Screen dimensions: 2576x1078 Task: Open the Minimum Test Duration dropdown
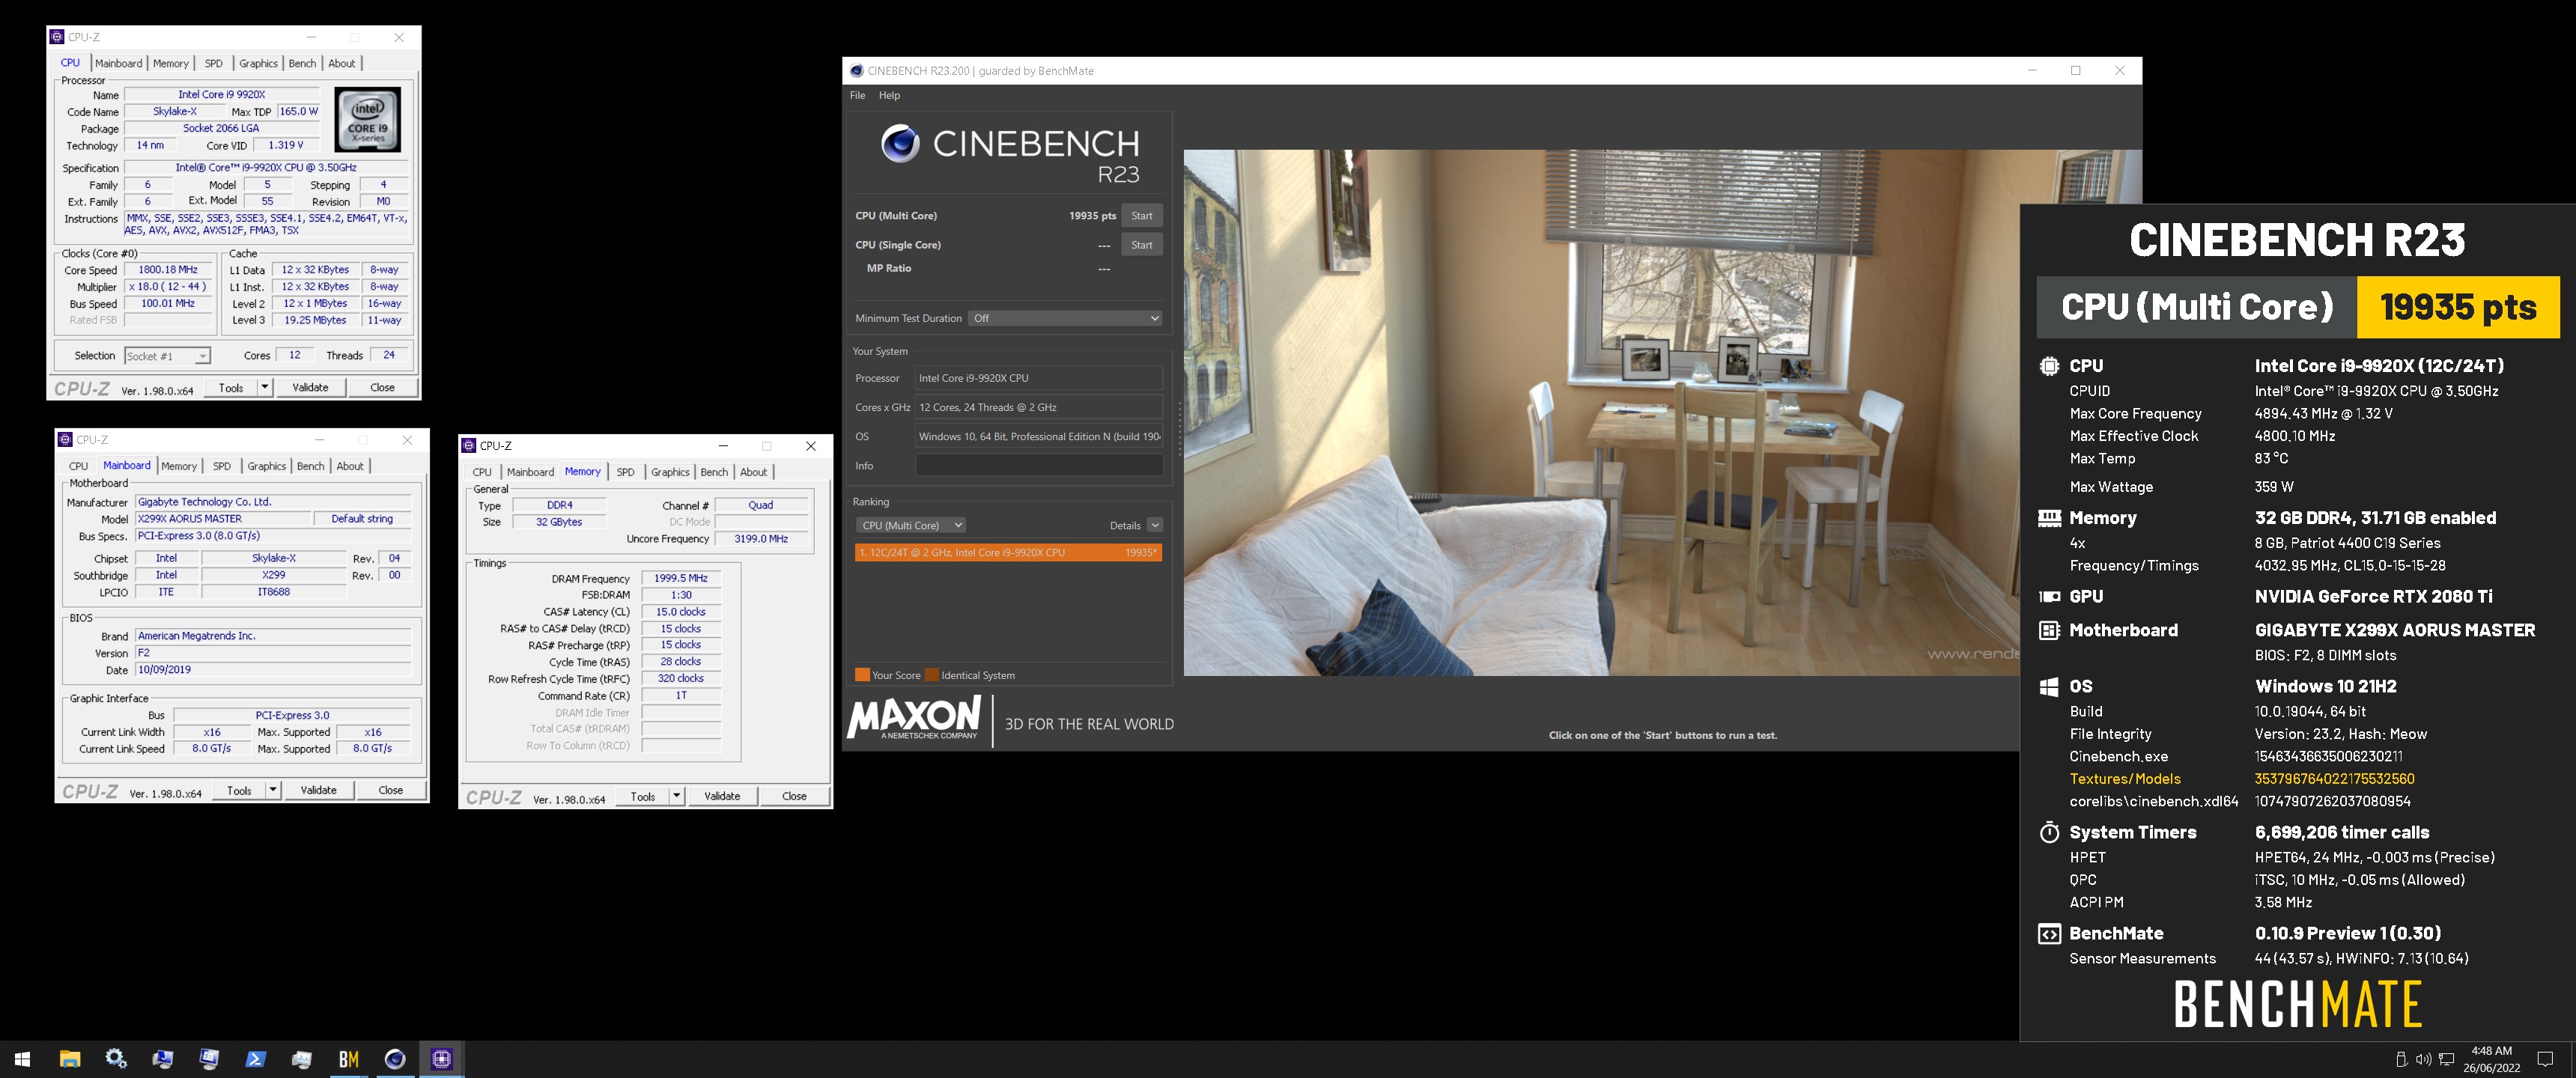click(x=1065, y=318)
